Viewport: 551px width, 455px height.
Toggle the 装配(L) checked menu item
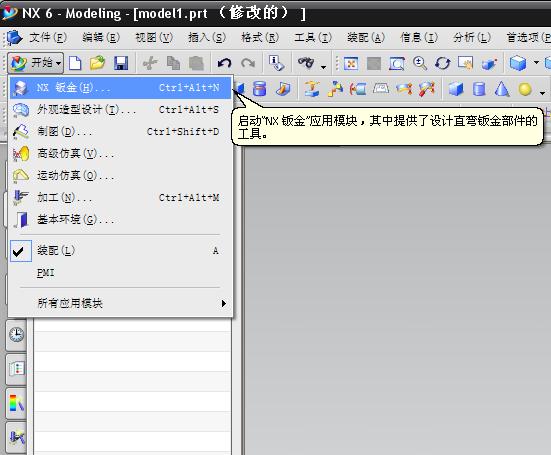[x=120, y=251]
